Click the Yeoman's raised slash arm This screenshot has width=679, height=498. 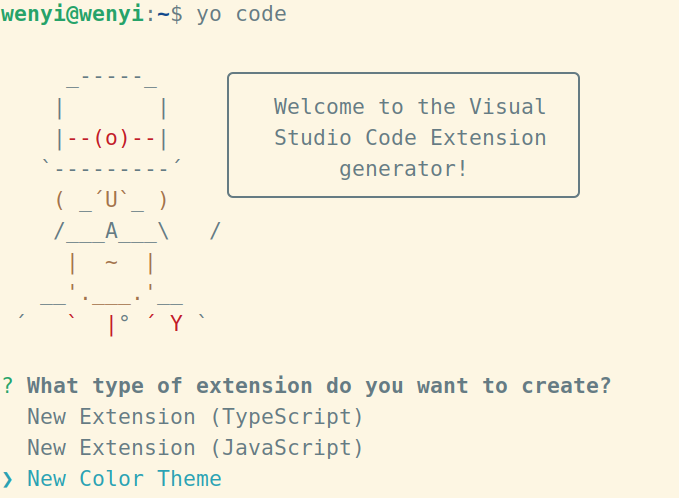click(x=215, y=232)
